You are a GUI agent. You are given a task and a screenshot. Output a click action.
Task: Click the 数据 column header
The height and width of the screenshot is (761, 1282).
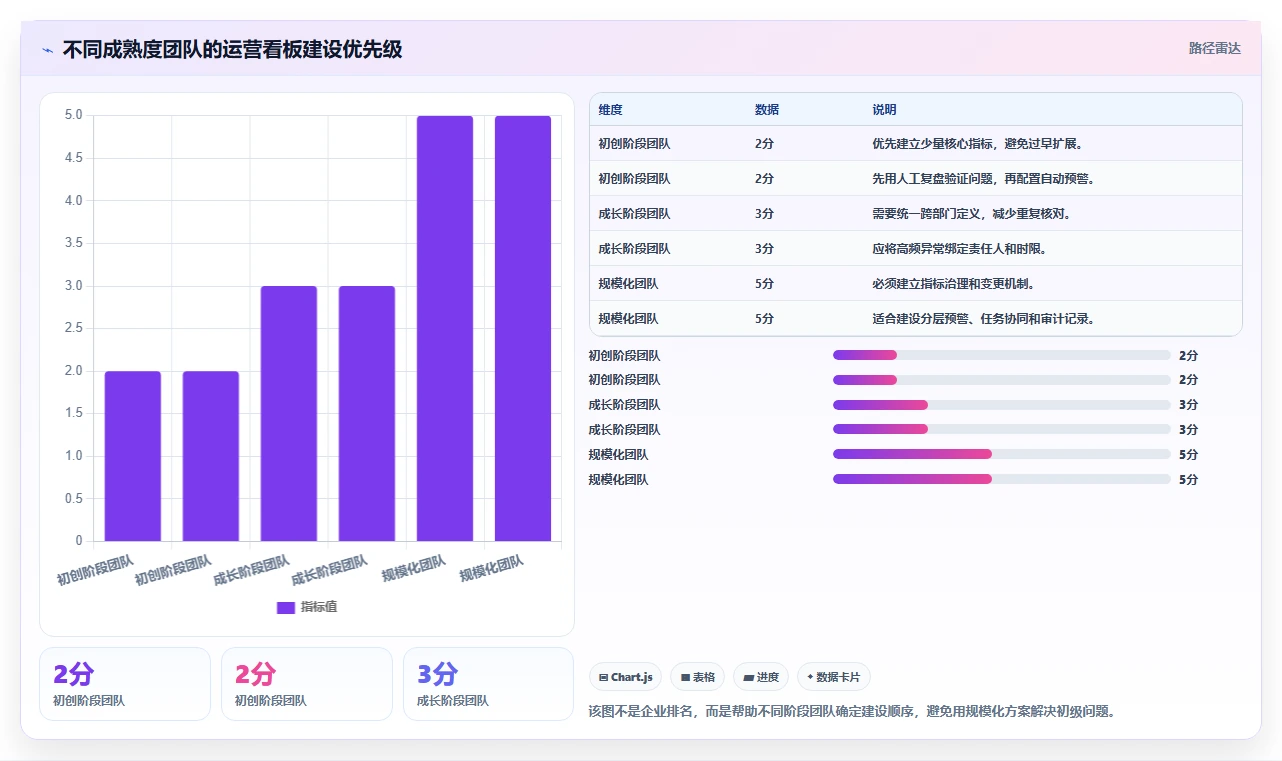767,110
